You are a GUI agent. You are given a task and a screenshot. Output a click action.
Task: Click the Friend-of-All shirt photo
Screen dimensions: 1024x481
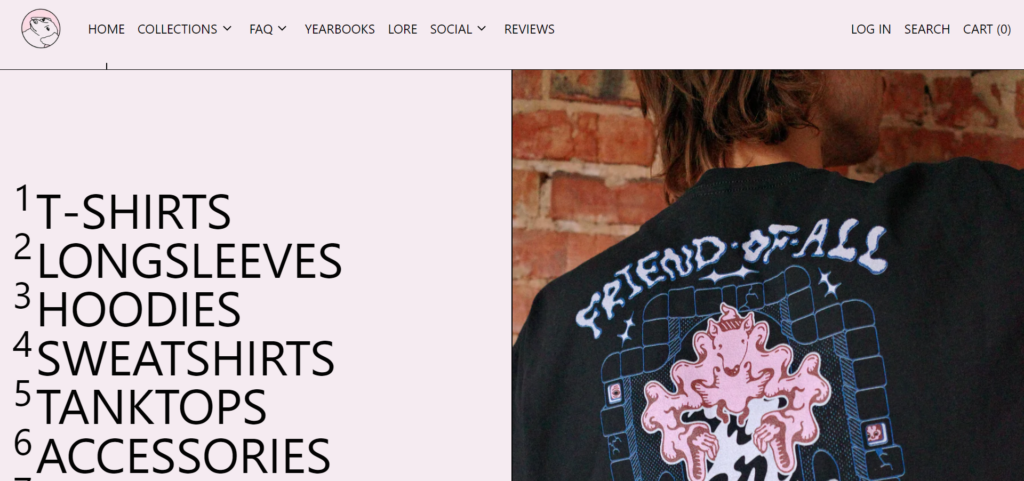pyautogui.click(x=768, y=275)
